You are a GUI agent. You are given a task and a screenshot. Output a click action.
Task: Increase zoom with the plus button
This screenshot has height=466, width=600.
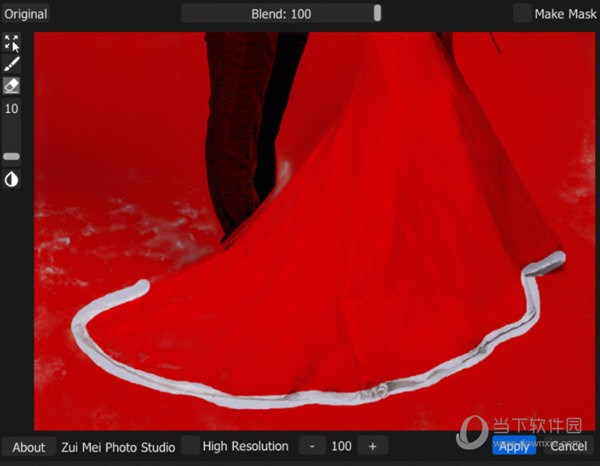373,446
